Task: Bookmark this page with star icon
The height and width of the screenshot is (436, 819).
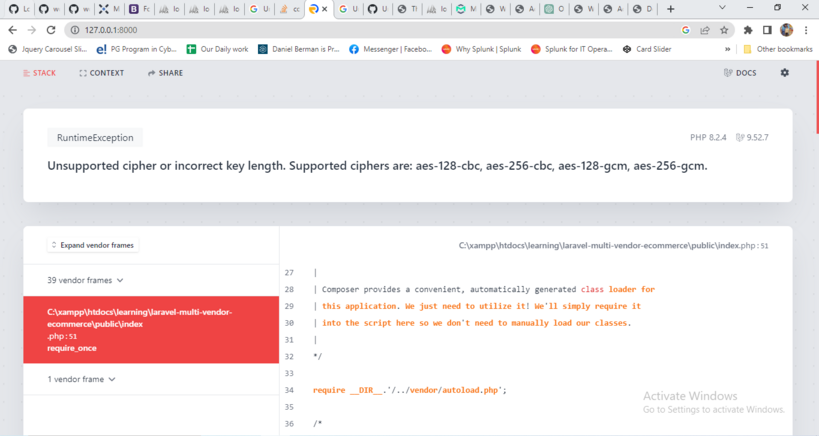Action: pos(724,30)
